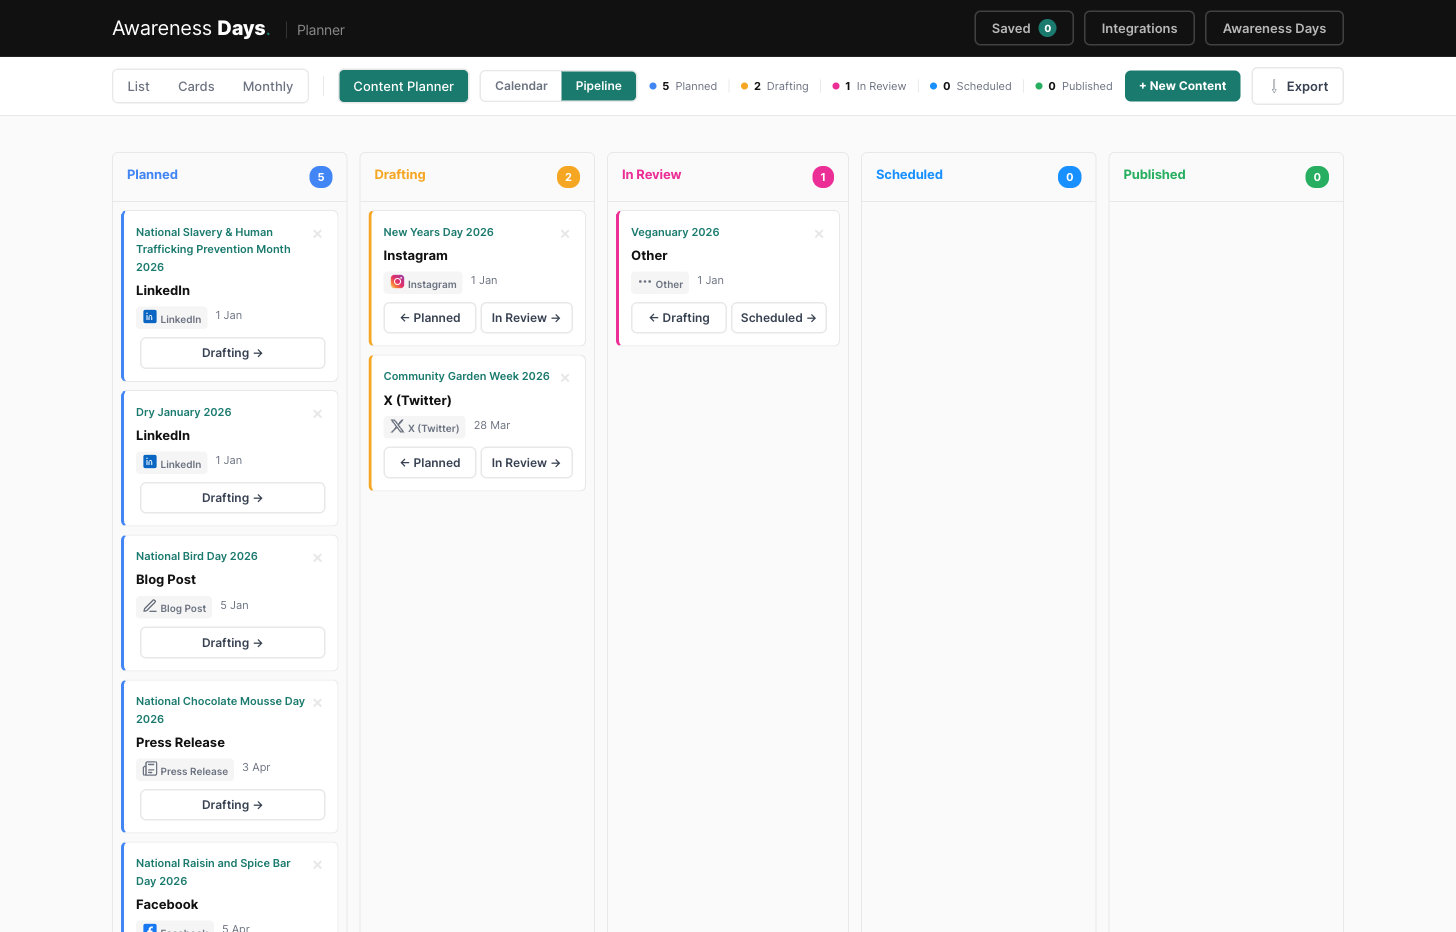Remove the National Slavery & Human Trafficking card

click(317, 234)
